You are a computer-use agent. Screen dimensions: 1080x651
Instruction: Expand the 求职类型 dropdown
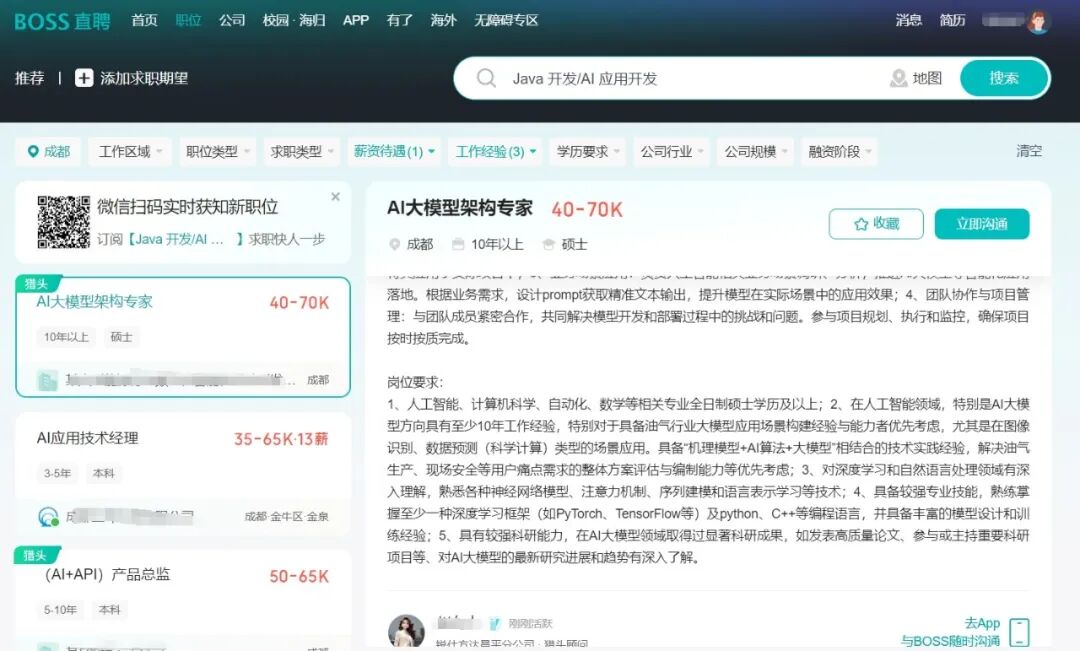tap(302, 152)
